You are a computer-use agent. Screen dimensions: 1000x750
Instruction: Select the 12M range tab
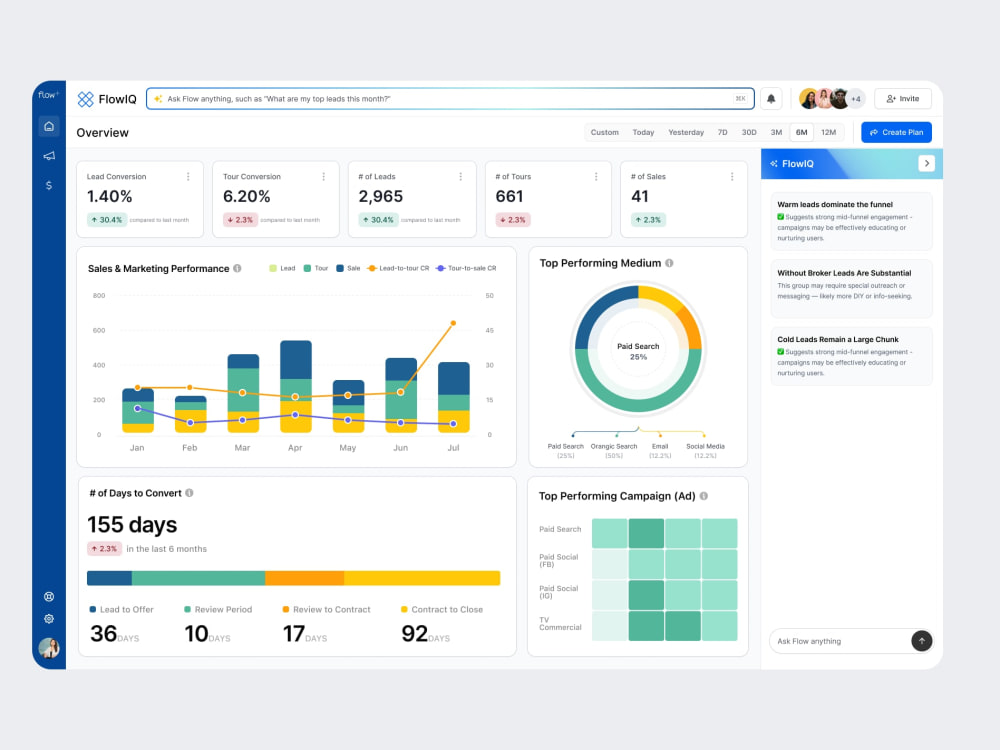[828, 133]
